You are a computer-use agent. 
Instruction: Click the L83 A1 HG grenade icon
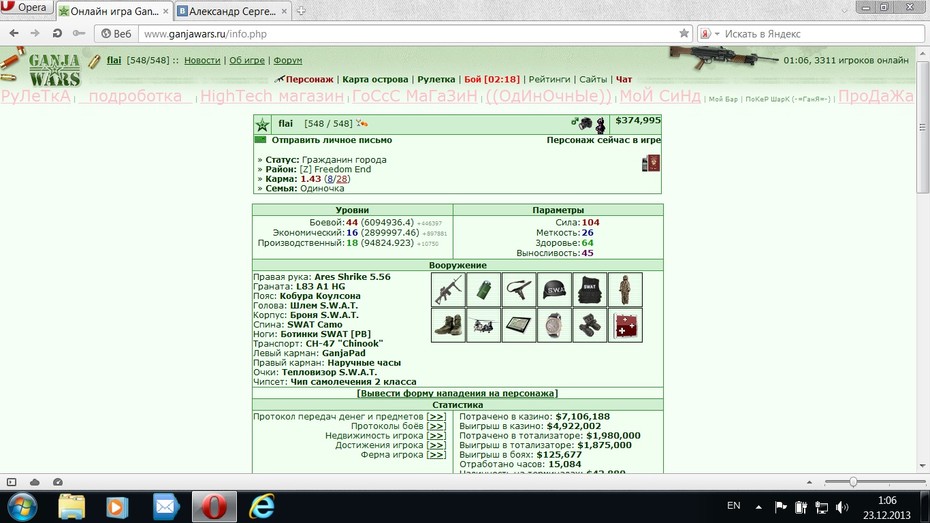pos(483,289)
